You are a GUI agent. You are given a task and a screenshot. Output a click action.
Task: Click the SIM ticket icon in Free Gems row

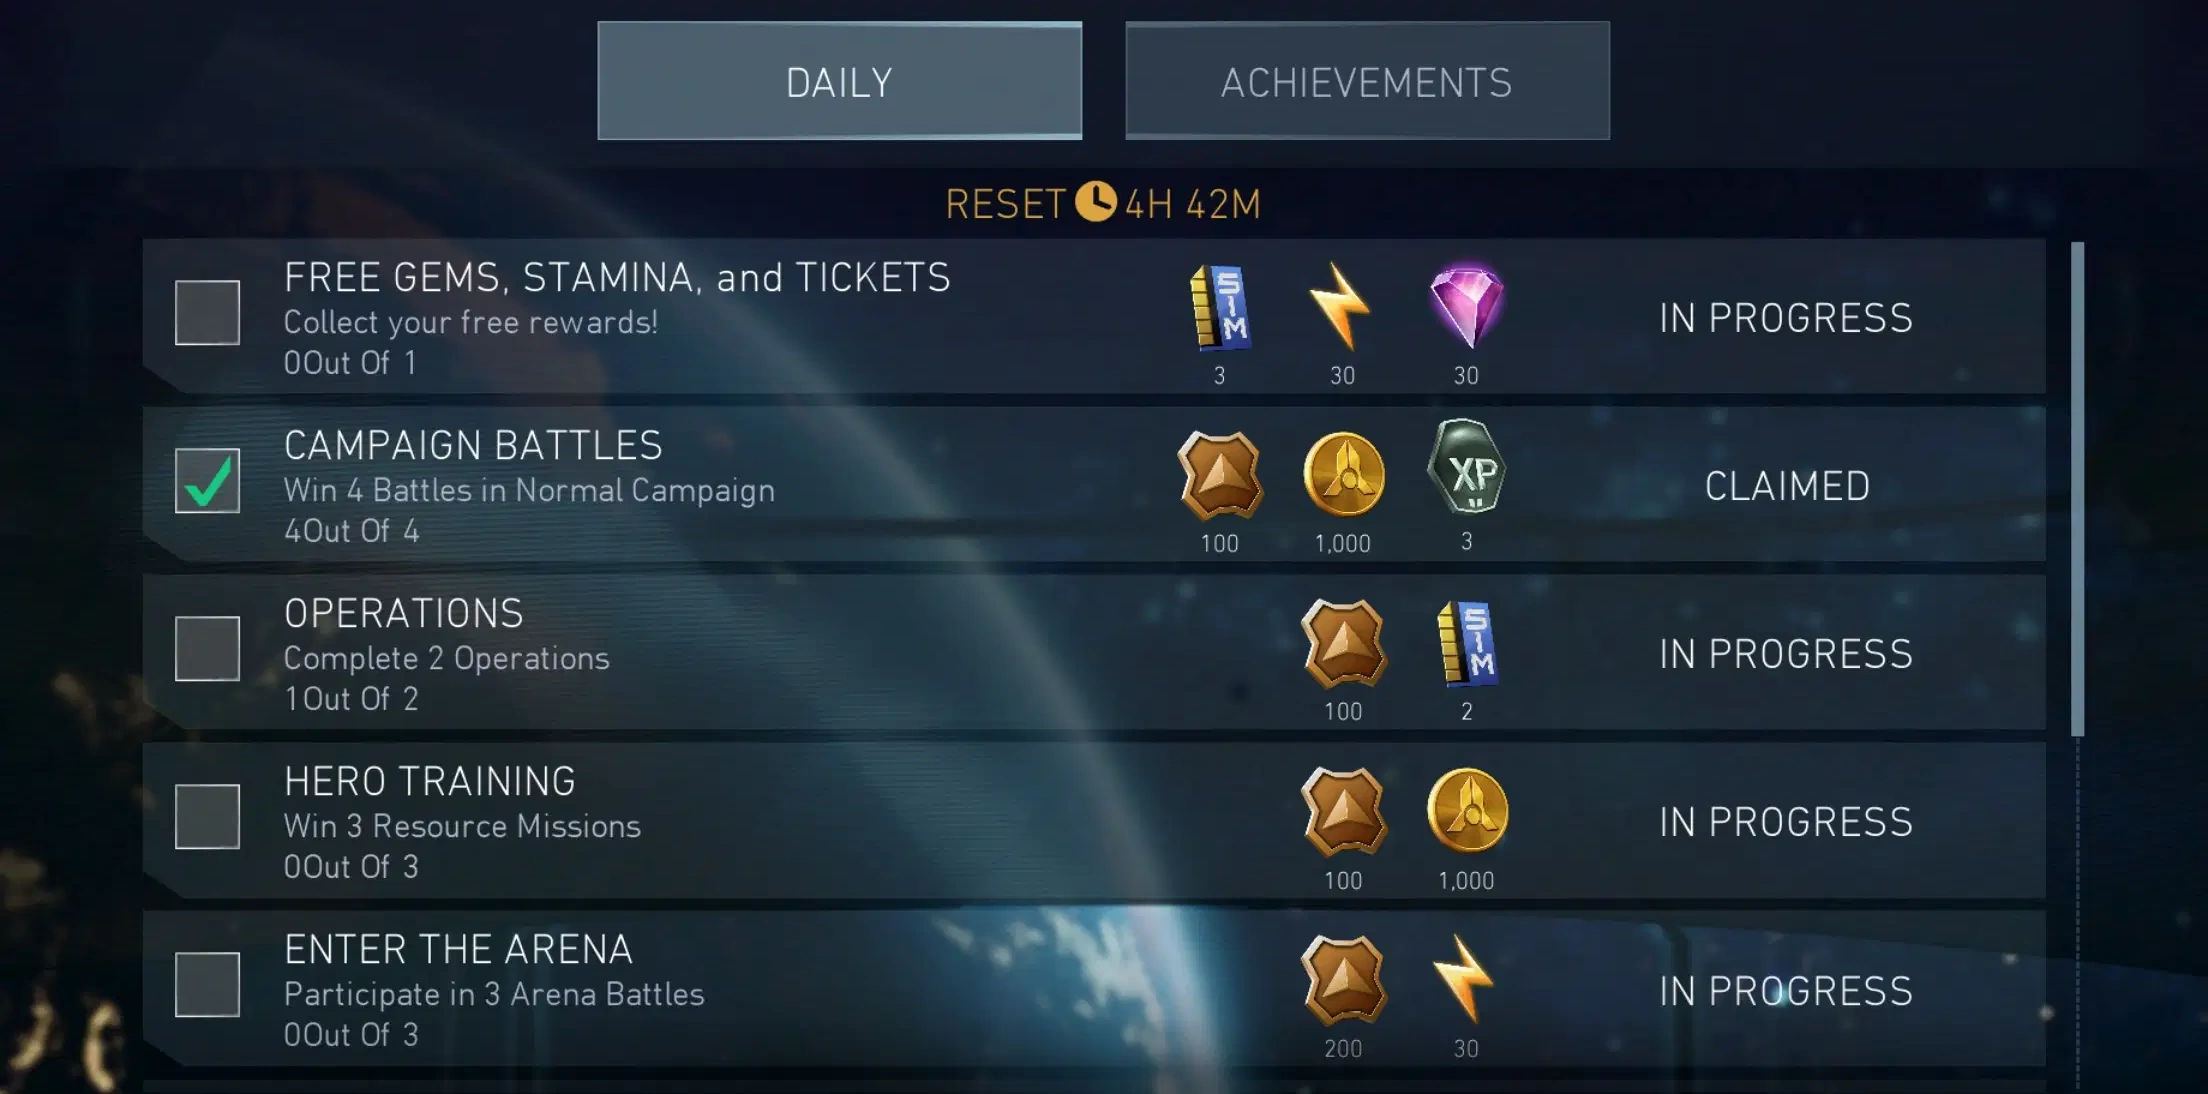coord(1220,307)
